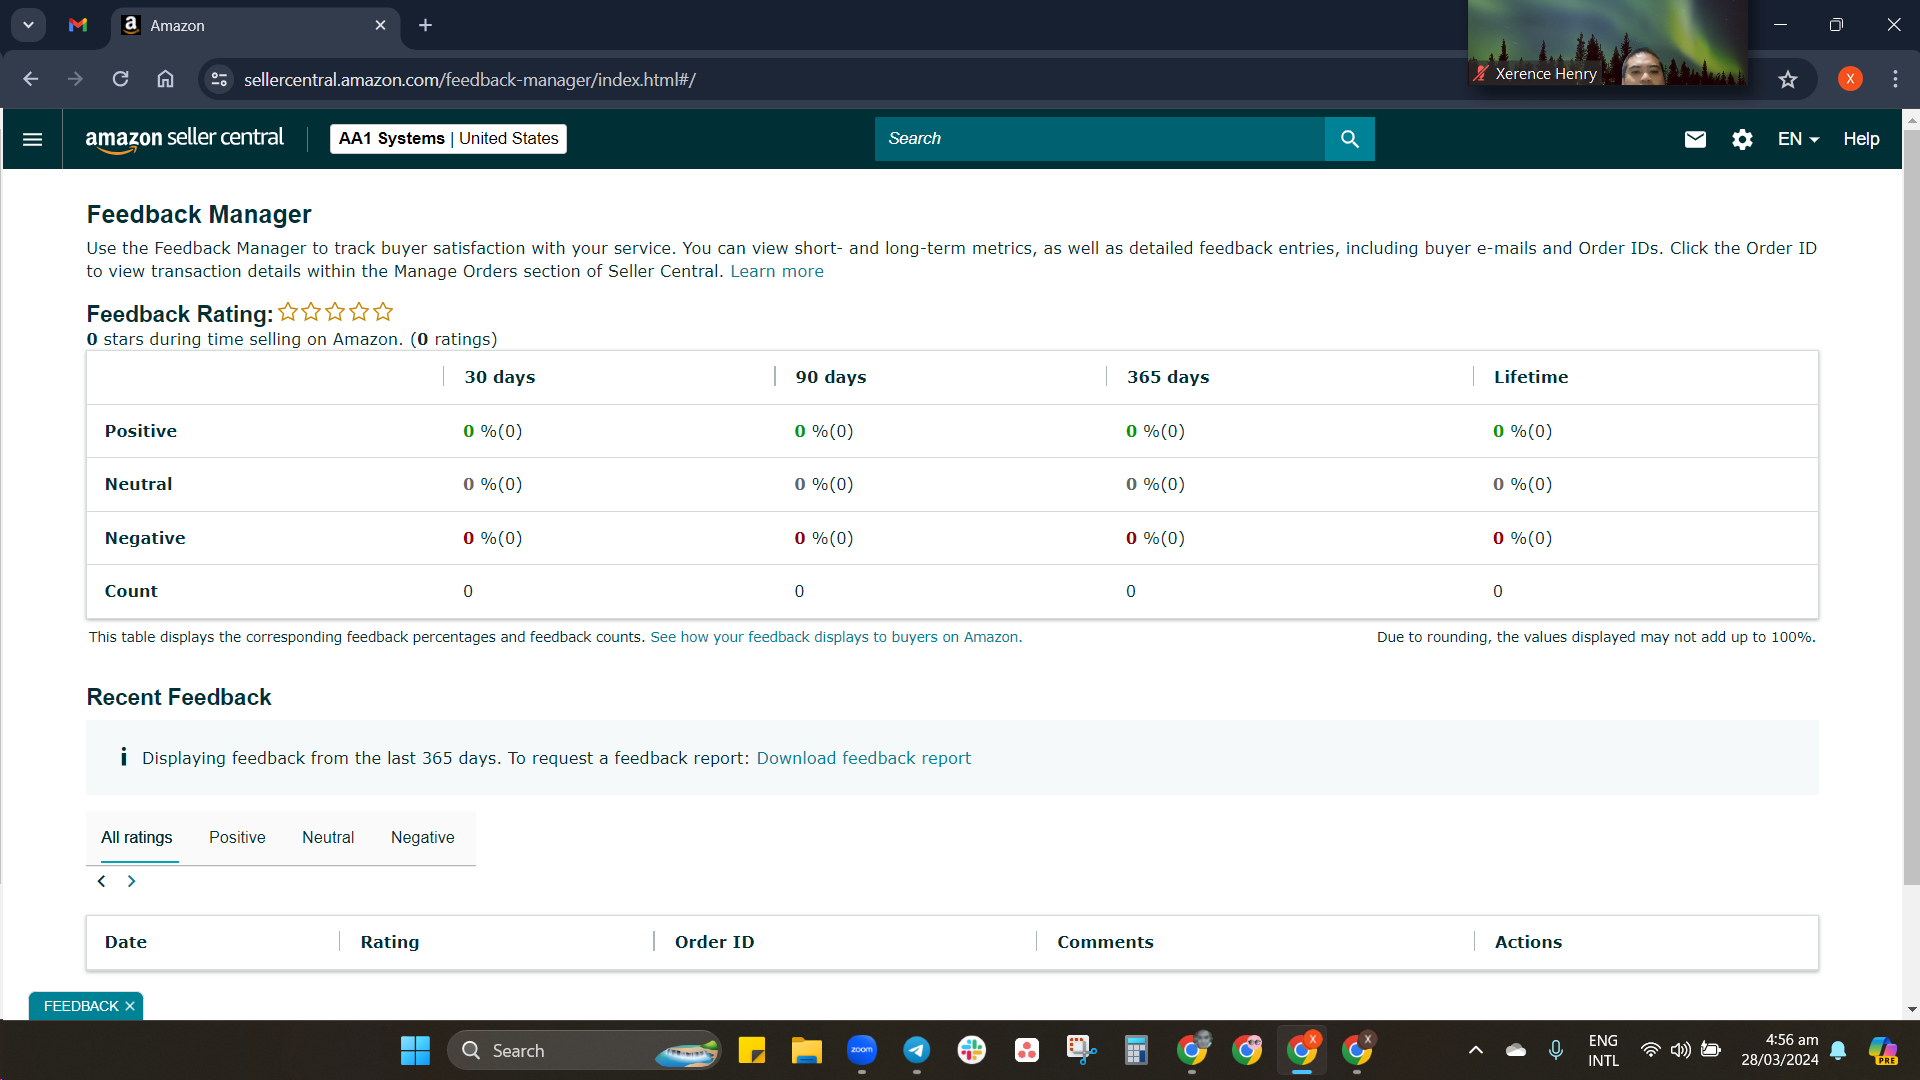
Task: Open the Help link in header
Action: pyautogui.click(x=1861, y=139)
